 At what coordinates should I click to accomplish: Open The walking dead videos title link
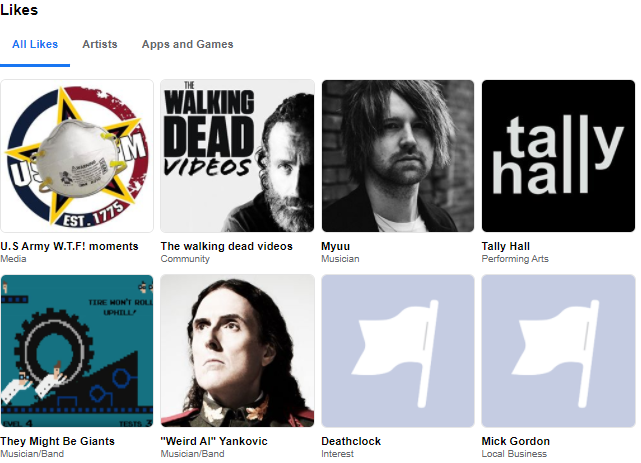click(226, 246)
